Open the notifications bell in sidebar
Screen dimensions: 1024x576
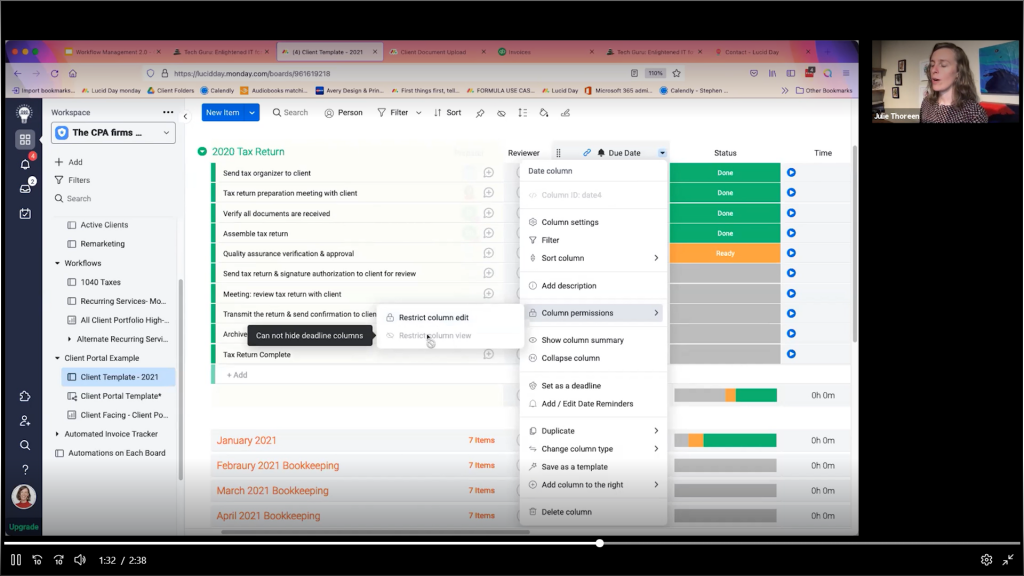coord(25,164)
